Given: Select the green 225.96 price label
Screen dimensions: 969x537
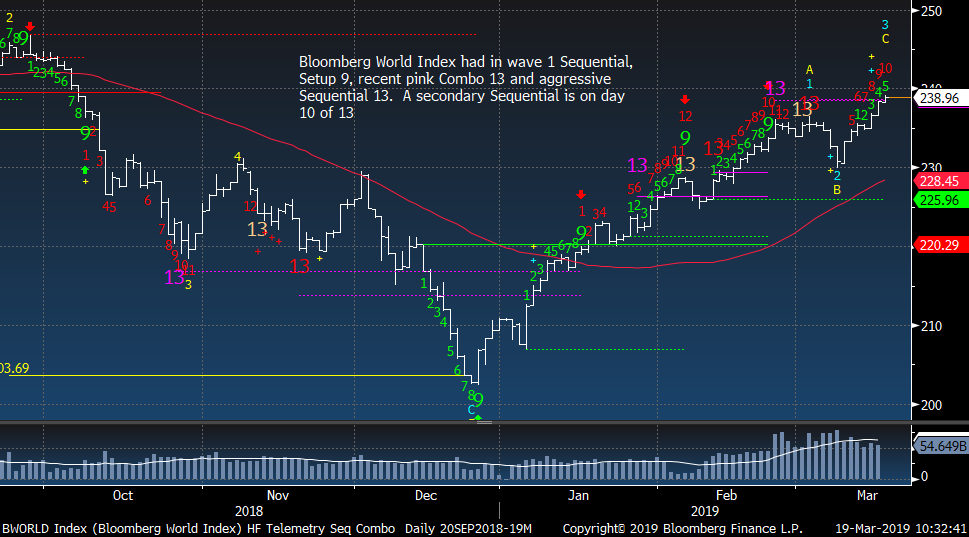Looking at the screenshot, I should 940,200.
